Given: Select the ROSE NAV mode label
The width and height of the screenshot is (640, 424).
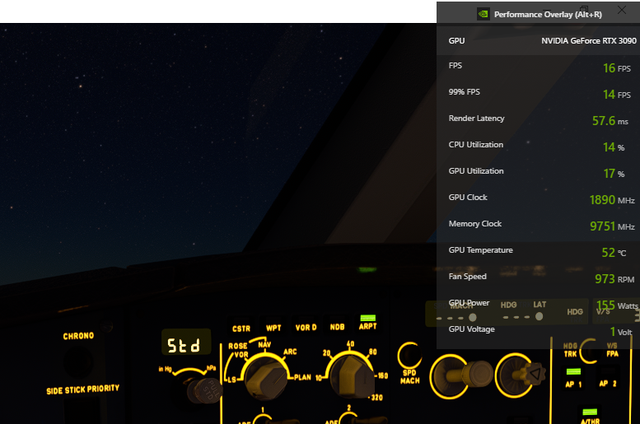Looking at the screenshot, I should [264, 345].
